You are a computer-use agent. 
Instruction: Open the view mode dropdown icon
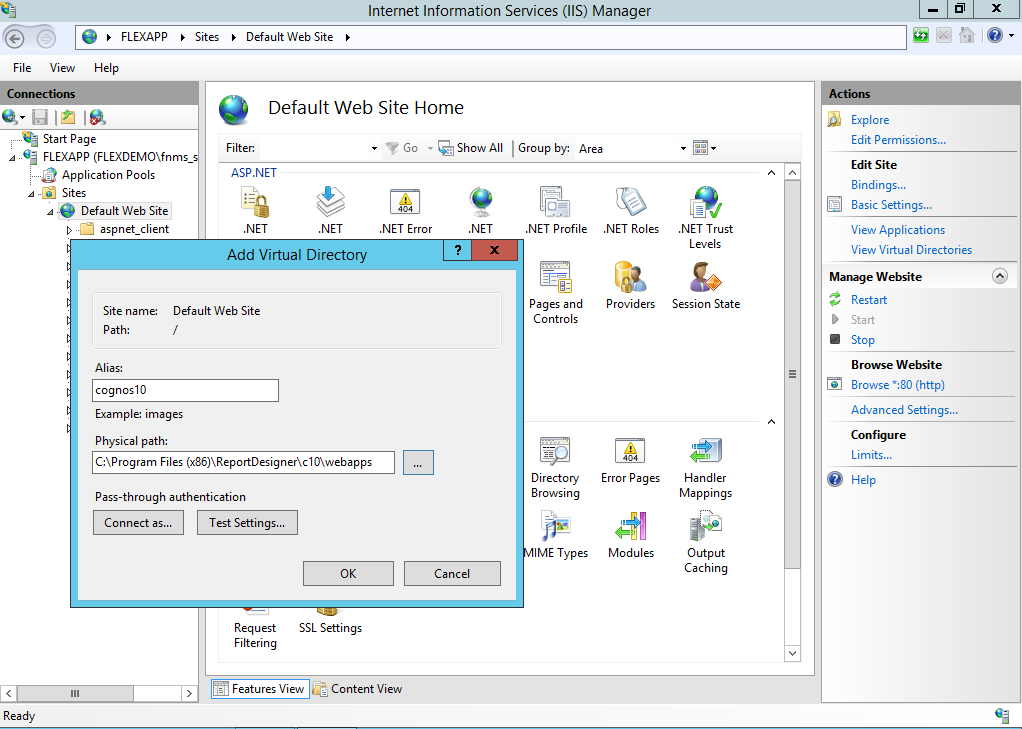705,148
